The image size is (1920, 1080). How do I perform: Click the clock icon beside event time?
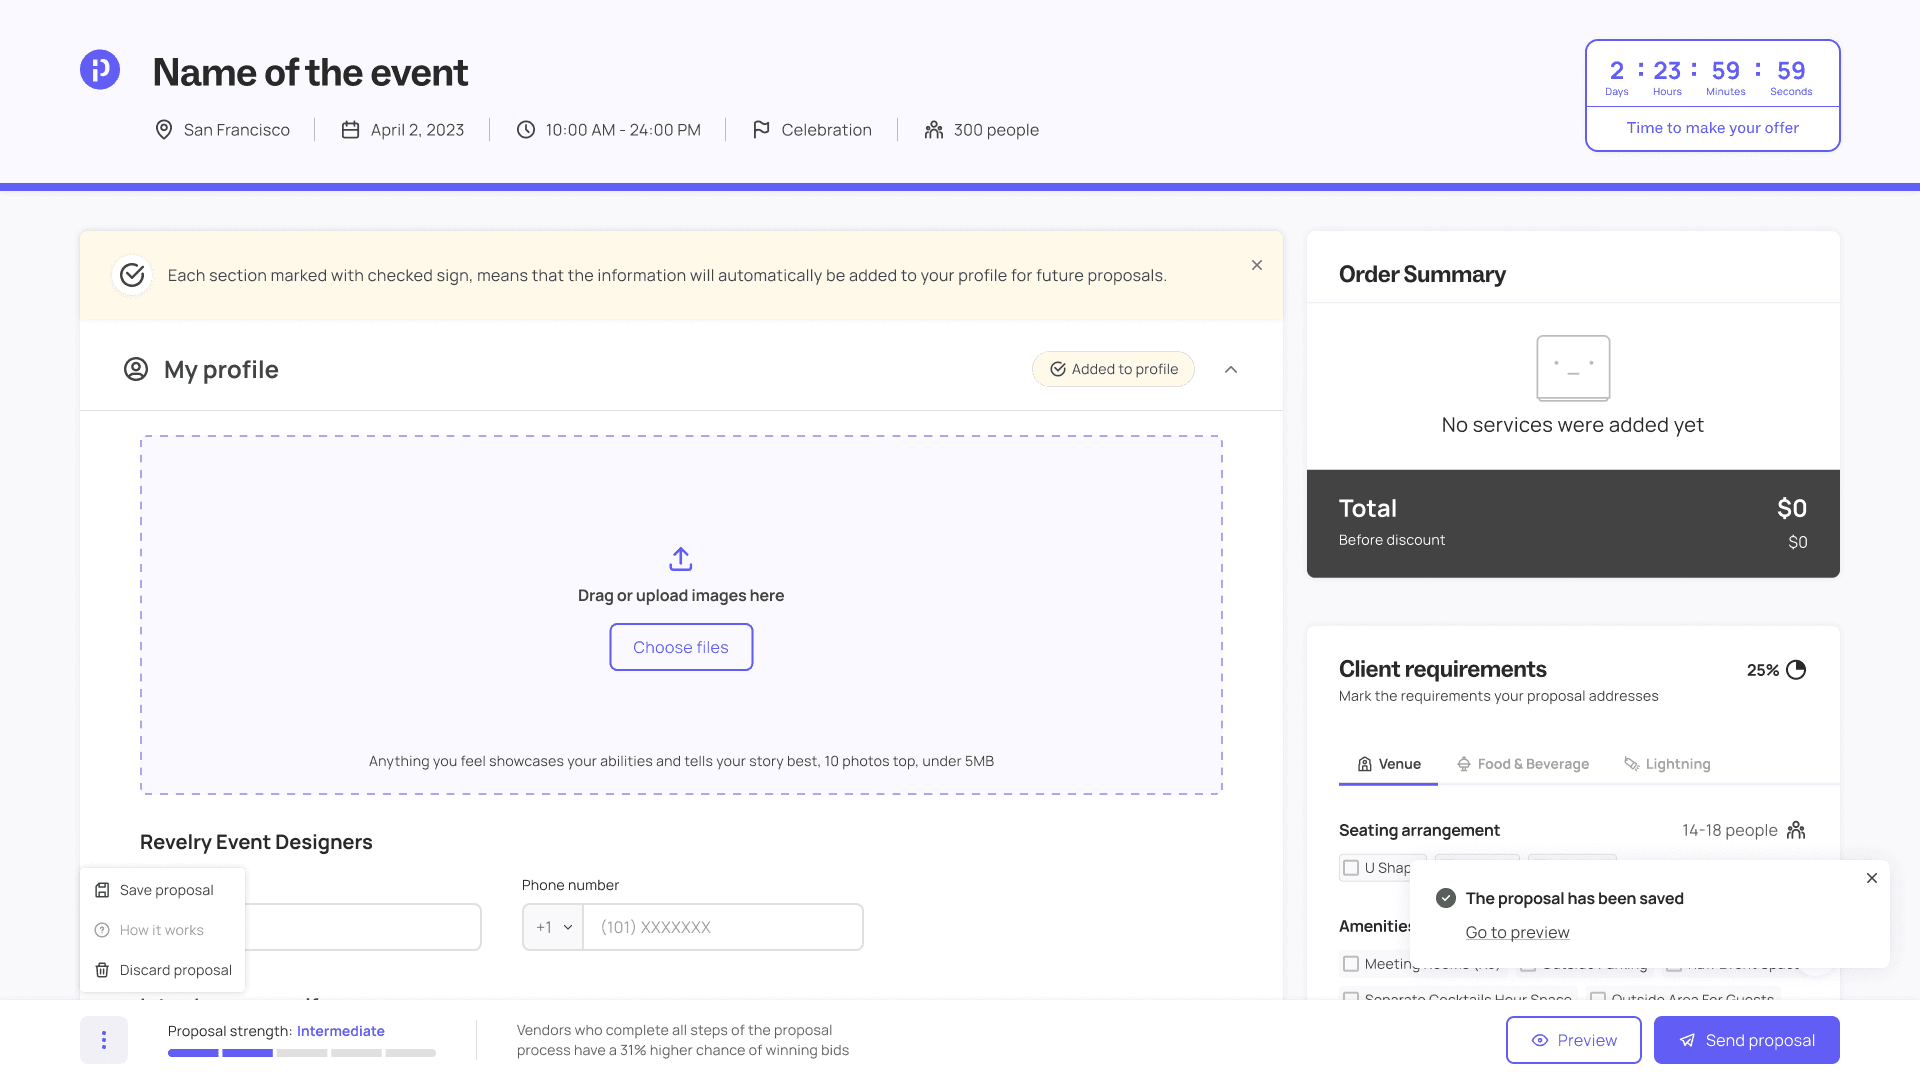pos(525,130)
